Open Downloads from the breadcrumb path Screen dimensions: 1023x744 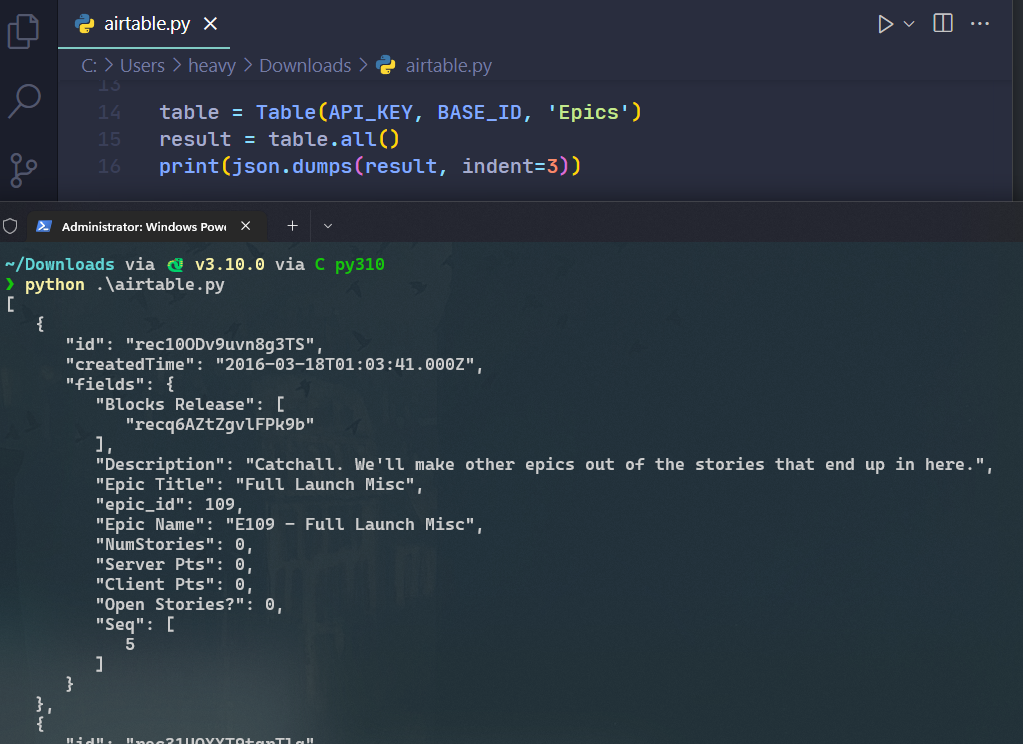point(304,64)
